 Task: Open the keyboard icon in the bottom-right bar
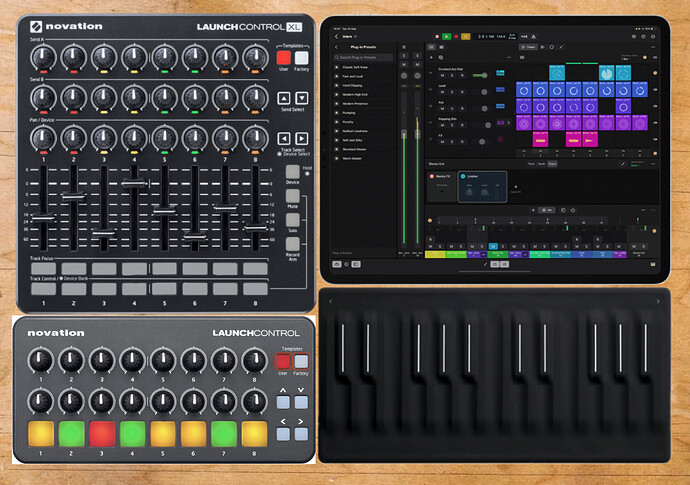pyautogui.click(x=653, y=264)
